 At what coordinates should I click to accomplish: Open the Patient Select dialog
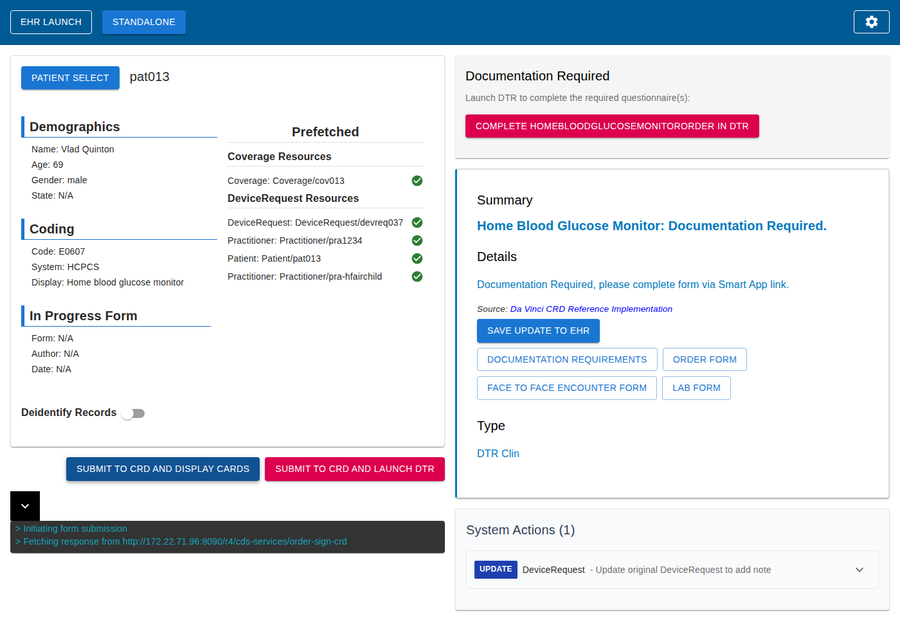click(x=70, y=78)
